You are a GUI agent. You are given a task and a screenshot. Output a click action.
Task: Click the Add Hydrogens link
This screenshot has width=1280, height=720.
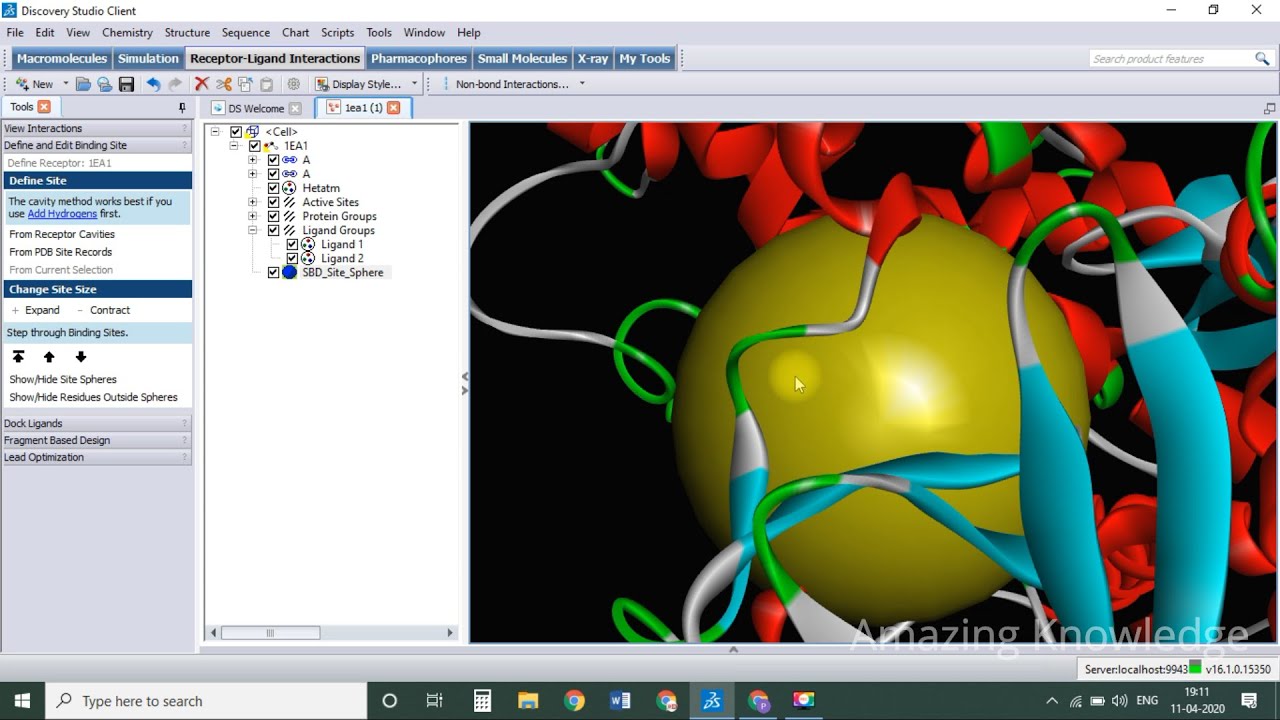[x=62, y=214]
